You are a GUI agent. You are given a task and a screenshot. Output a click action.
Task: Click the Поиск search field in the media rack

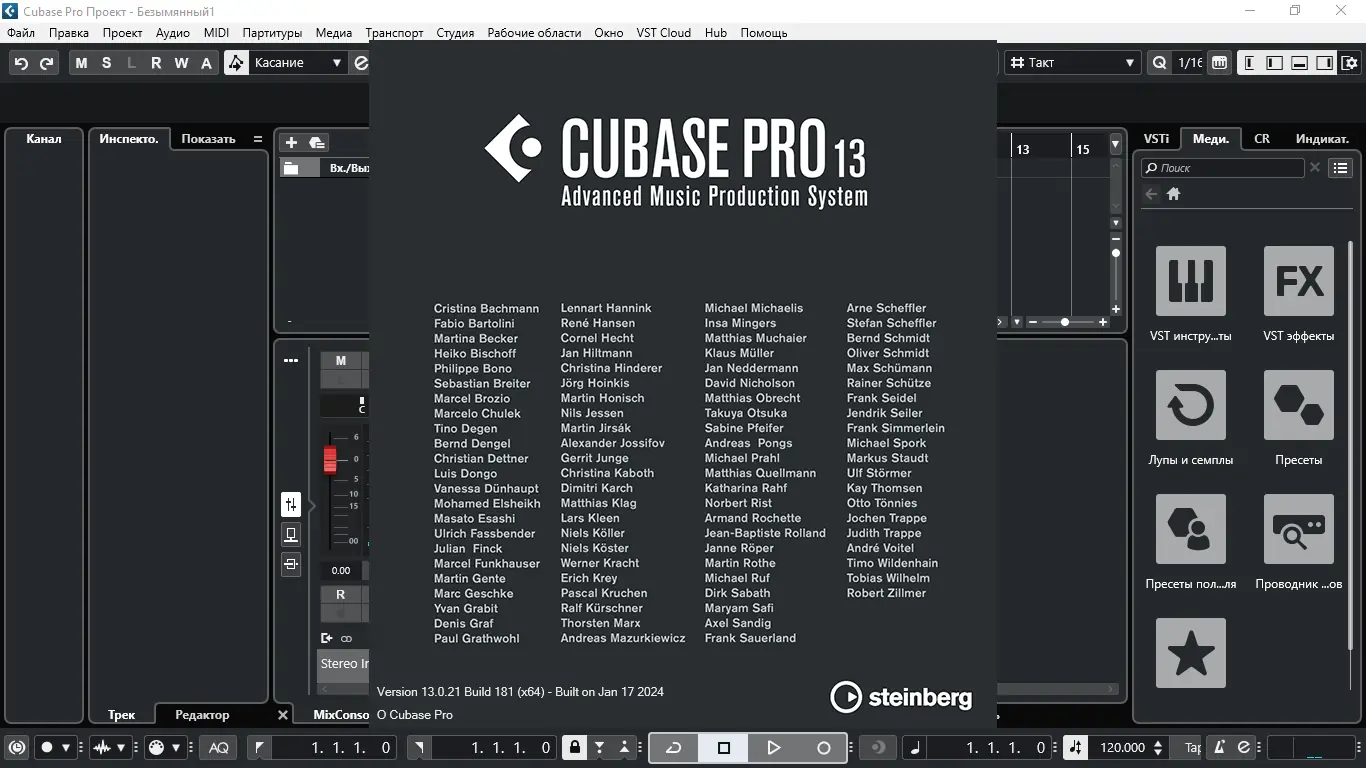coord(1223,168)
